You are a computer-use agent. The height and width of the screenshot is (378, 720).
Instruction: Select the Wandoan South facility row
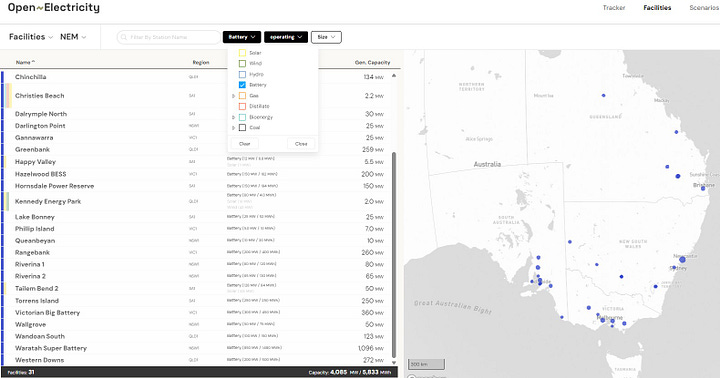click(197, 337)
